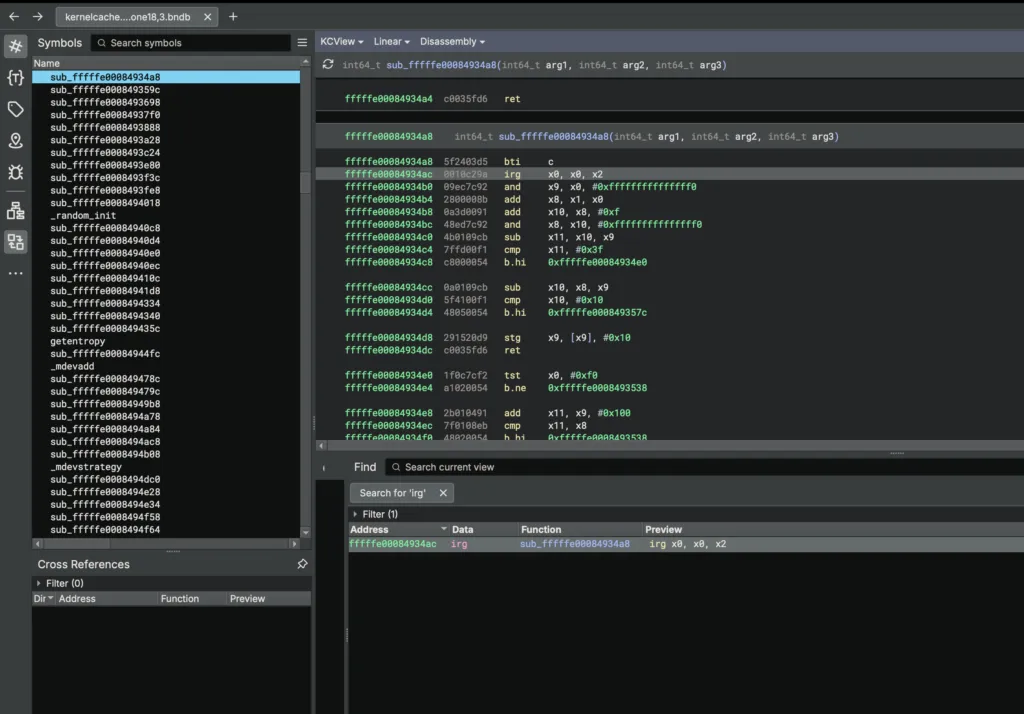Open the Tags sidebar icon
This screenshot has height=714, width=1024.
click(16, 109)
